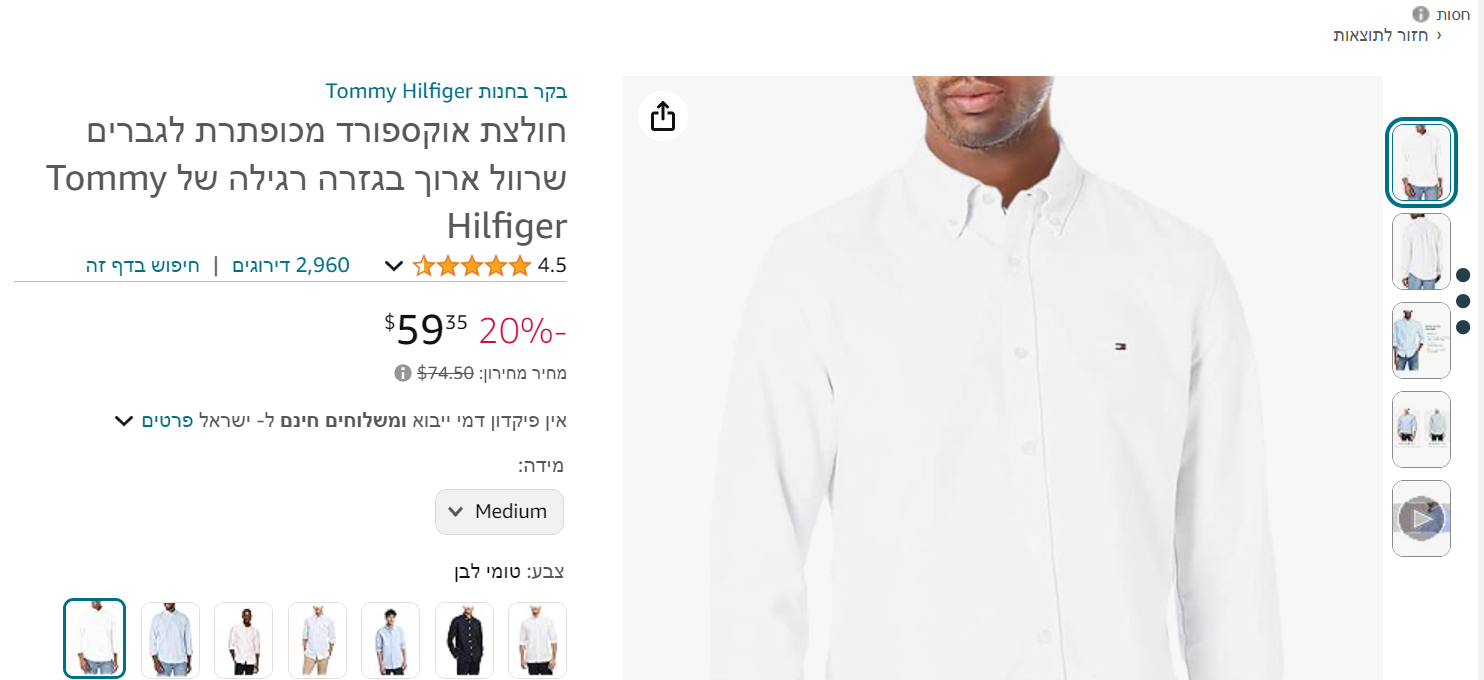The height and width of the screenshot is (680, 1484).
Task: Select the currently highlighted white color swatch
Action: click(95, 640)
